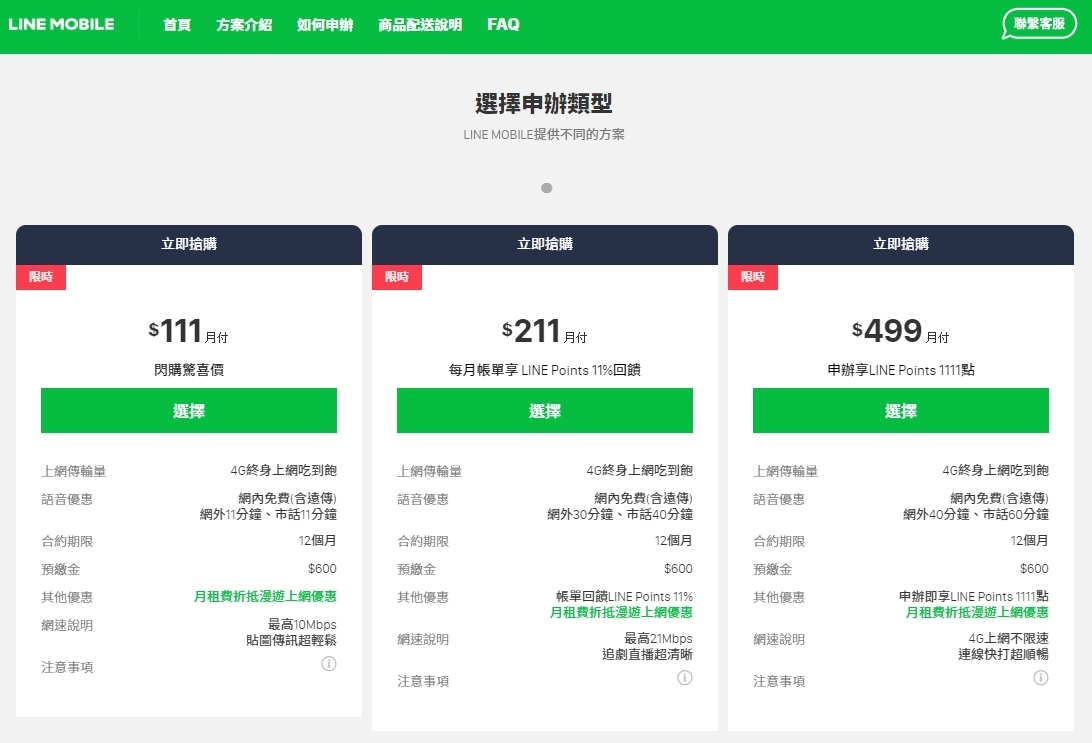Click the 選擇申辦類型 heading
Viewport: 1092px width, 743px height.
(544, 104)
